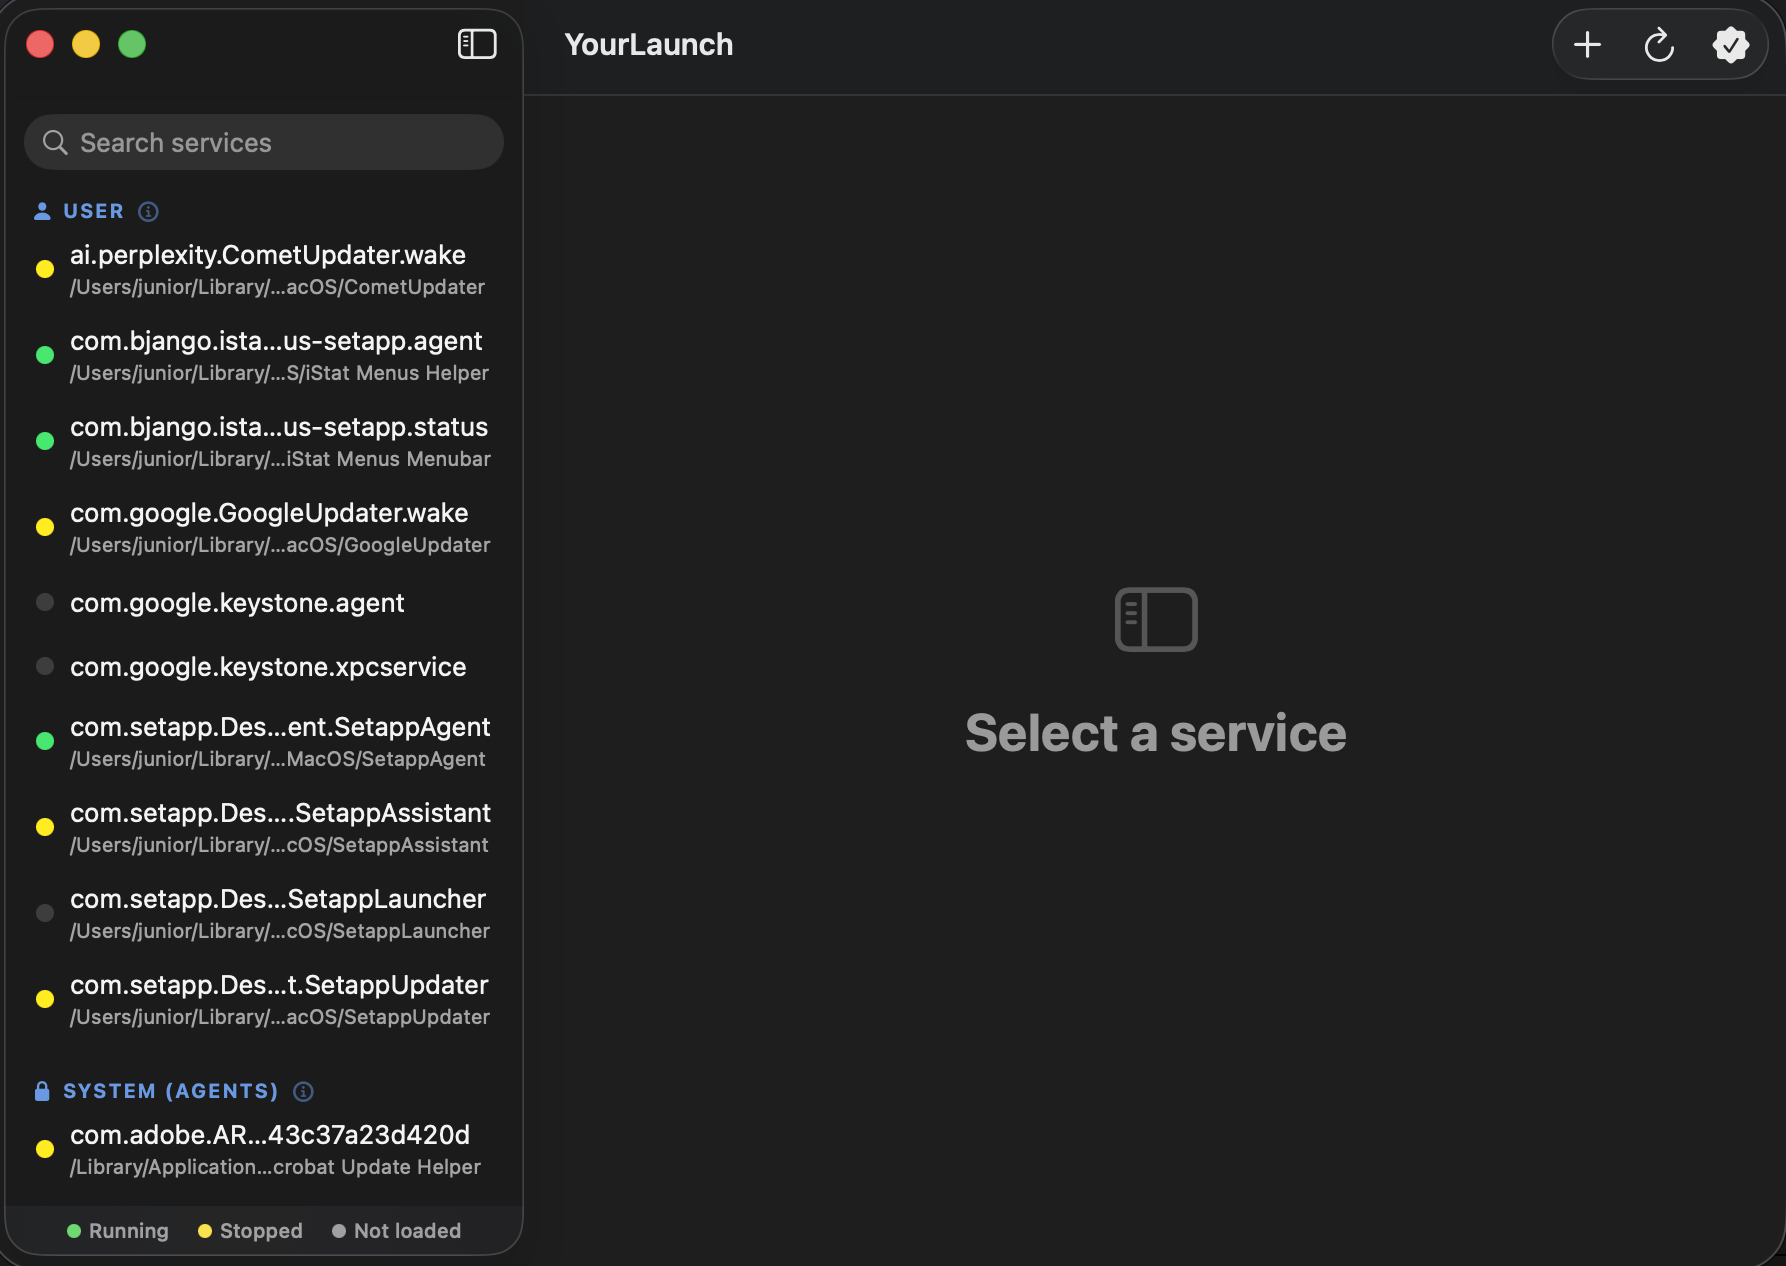The width and height of the screenshot is (1786, 1266).
Task: Click the SYSTEM (AGENTS) section header
Action: click(x=171, y=1091)
